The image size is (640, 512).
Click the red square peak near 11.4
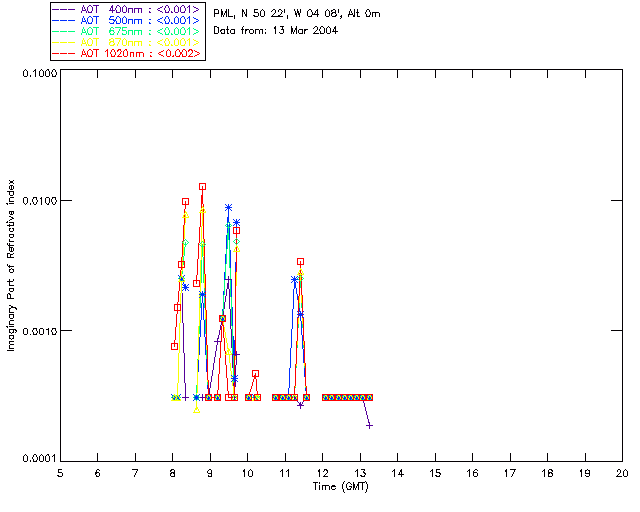coord(300,262)
